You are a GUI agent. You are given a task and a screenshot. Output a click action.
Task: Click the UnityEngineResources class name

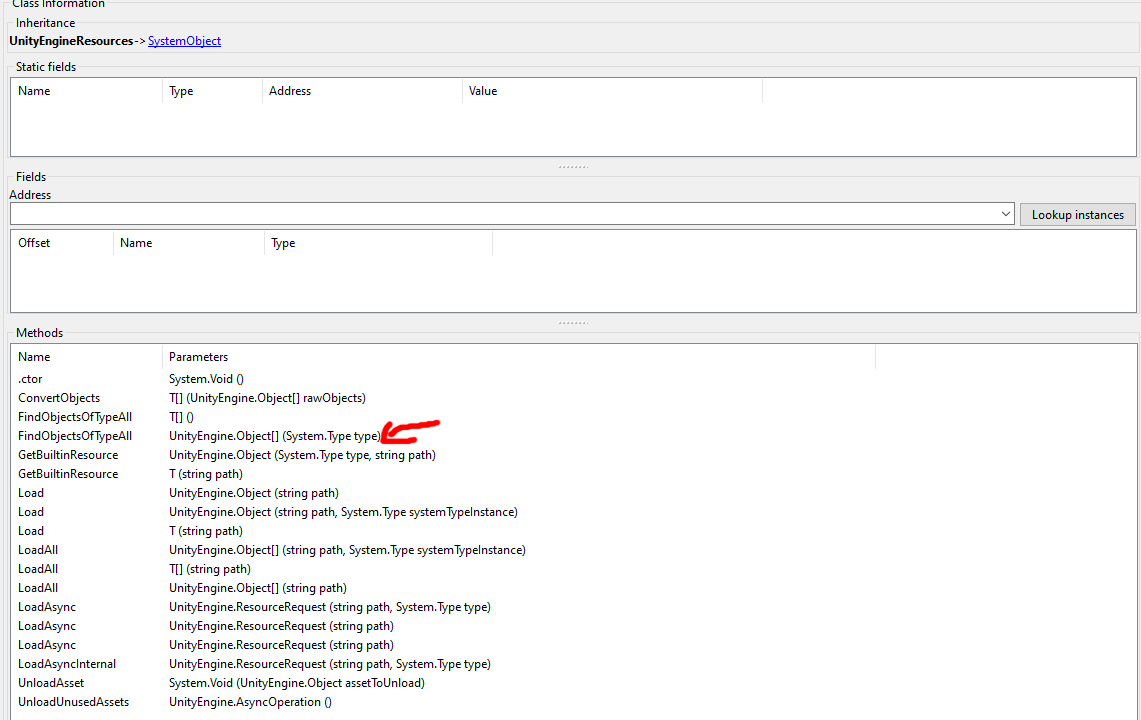point(71,41)
